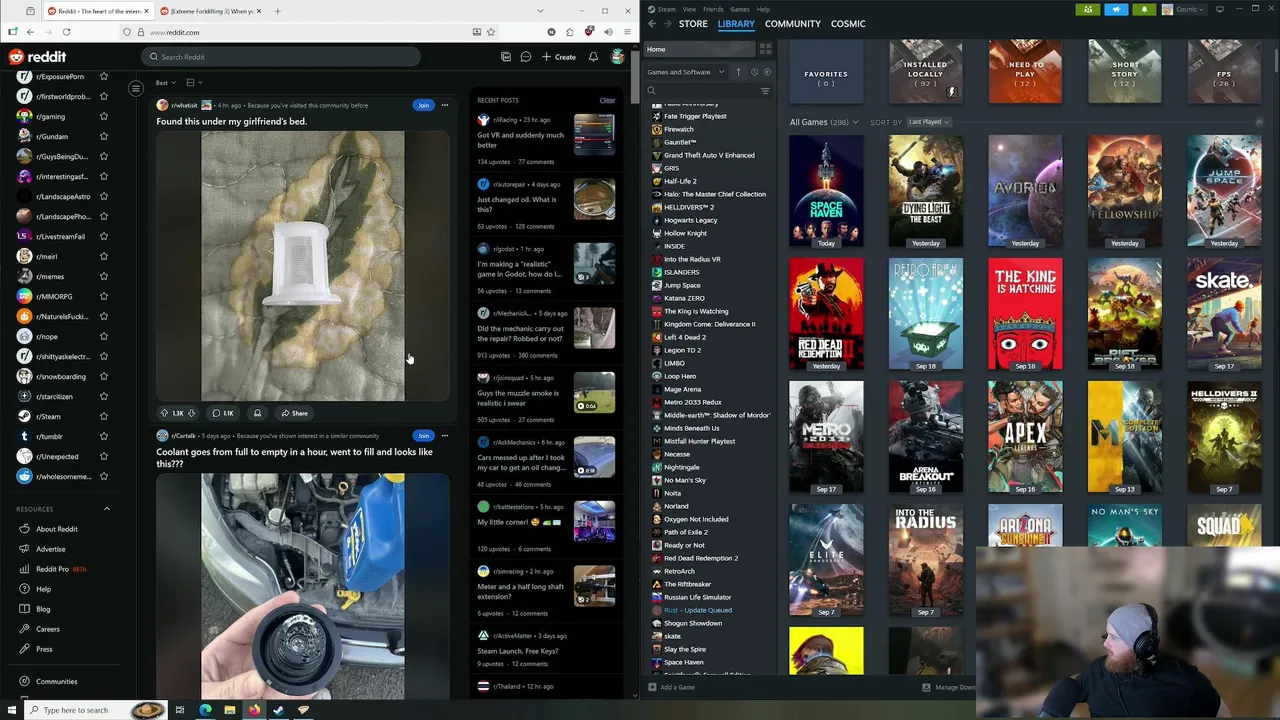
Task: Open Steam friends green button
Action: click(1088, 9)
